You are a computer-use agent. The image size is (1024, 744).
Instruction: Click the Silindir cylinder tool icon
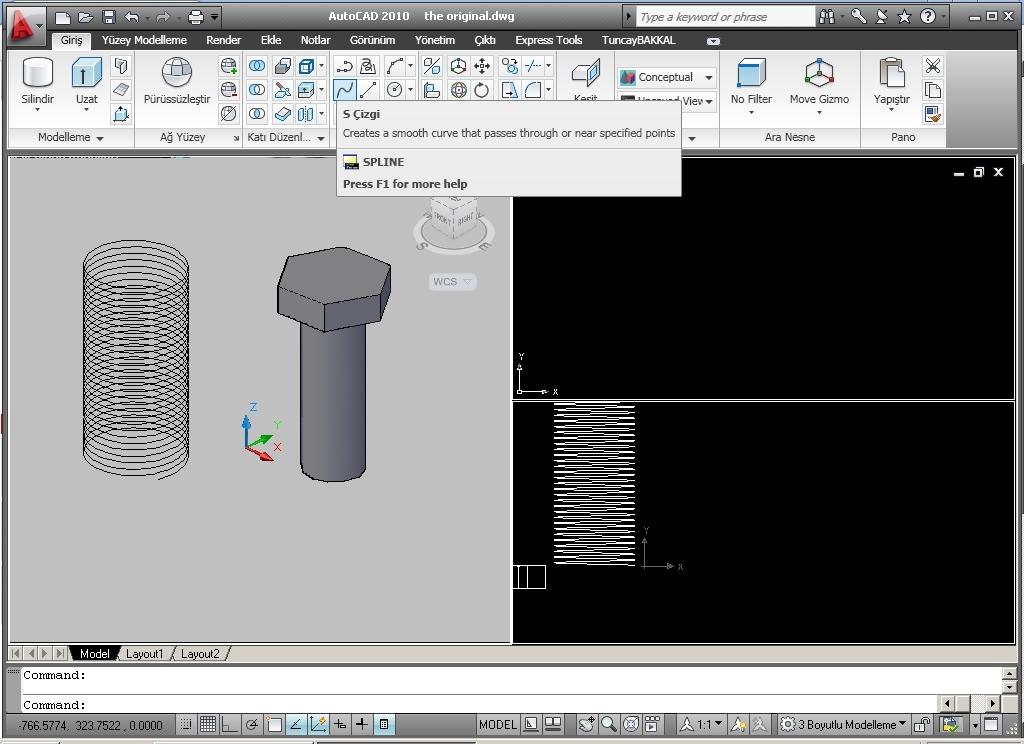(x=37, y=72)
